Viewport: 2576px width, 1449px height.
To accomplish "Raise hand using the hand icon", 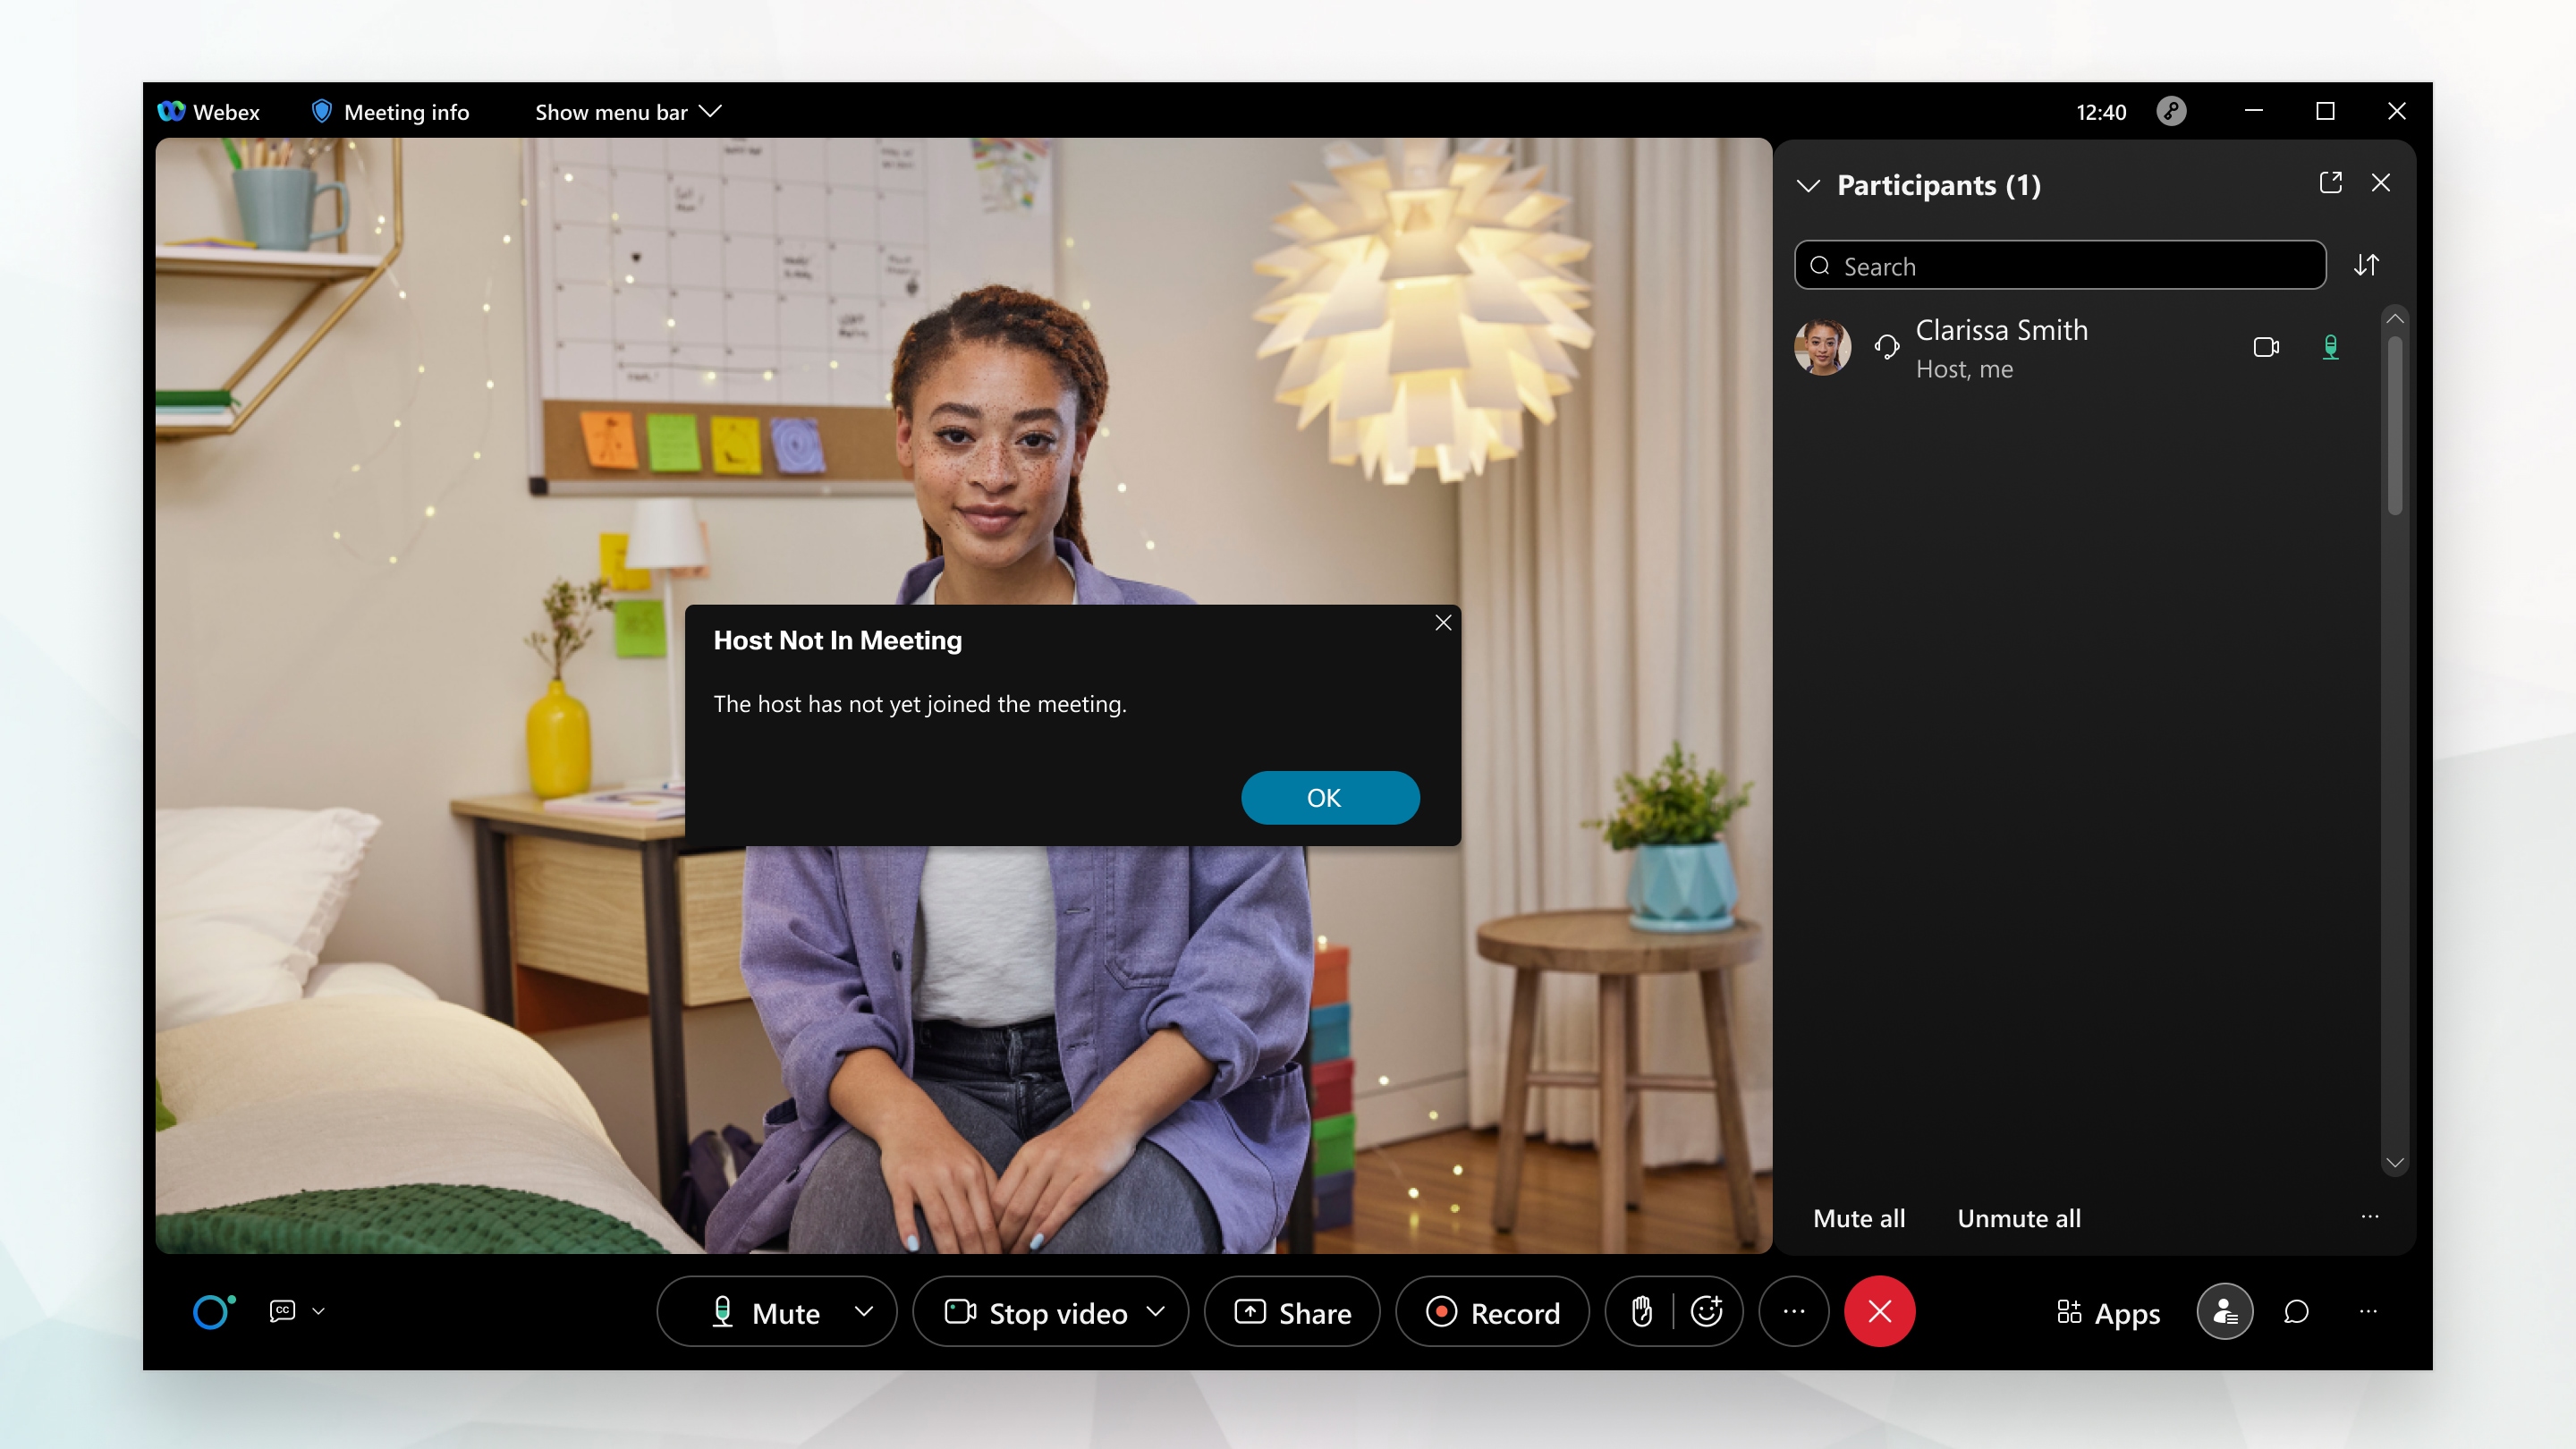I will [x=1641, y=1311].
